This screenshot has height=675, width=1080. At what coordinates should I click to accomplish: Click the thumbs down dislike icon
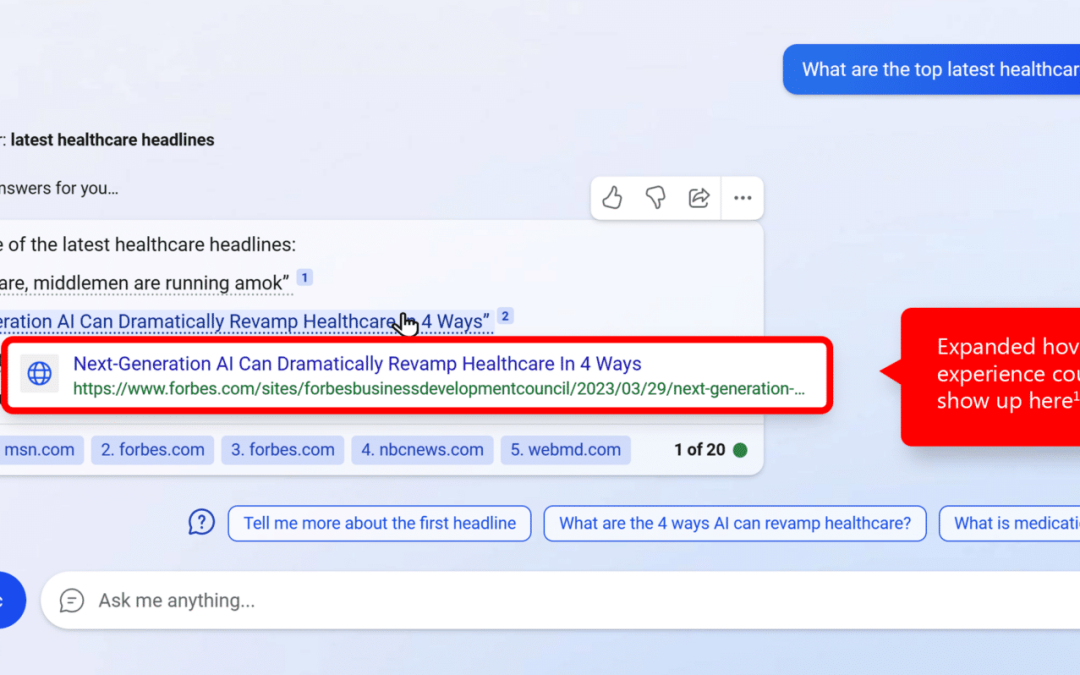[x=655, y=198]
